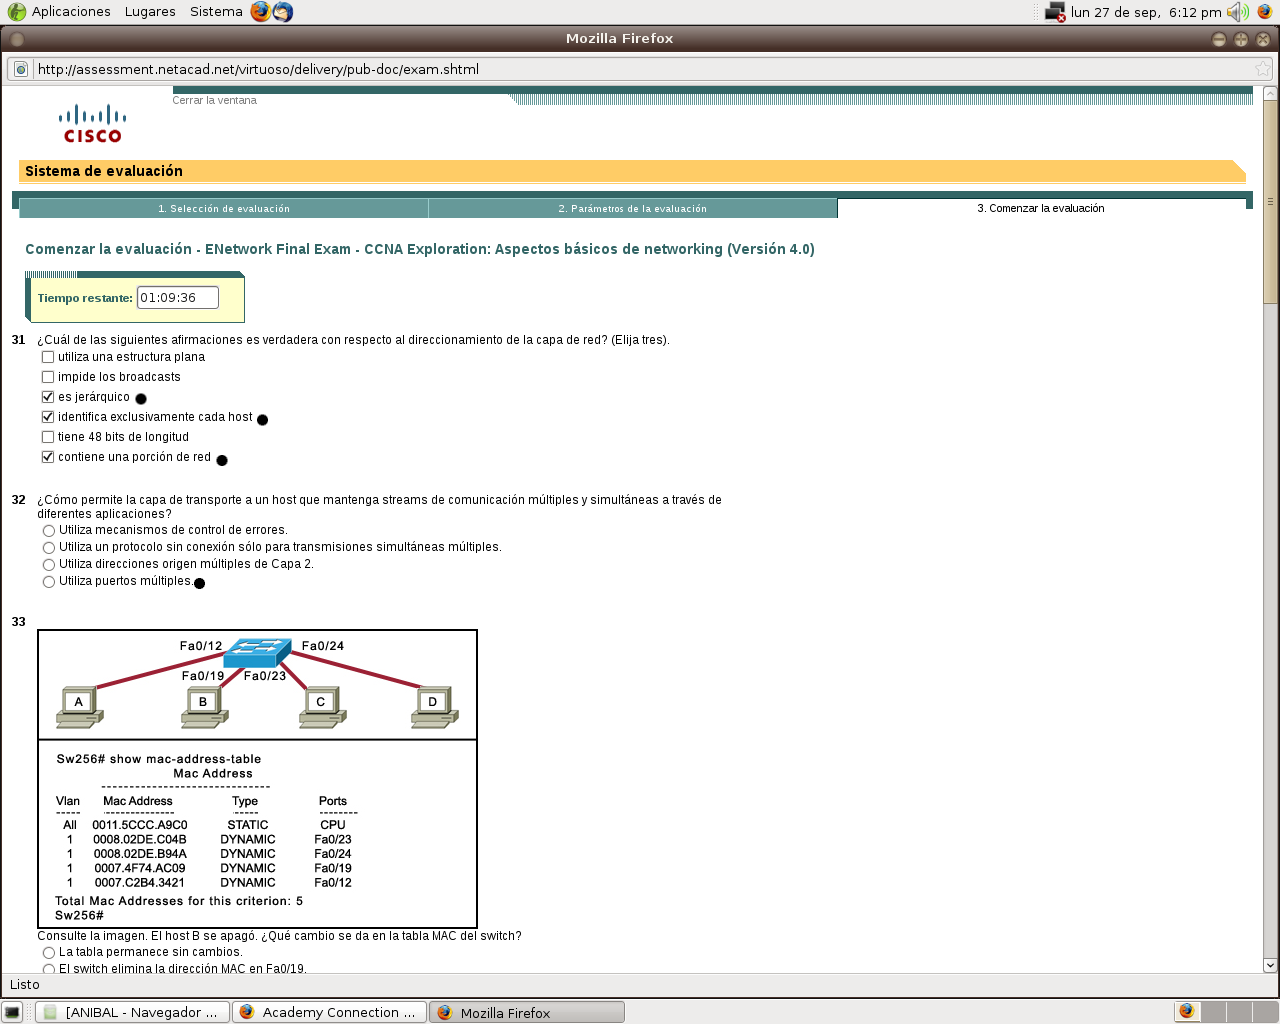
Task: Click question 31 text about 'direccionamiento de la capa de red'
Action: pyautogui.click(x=354, y=340)
